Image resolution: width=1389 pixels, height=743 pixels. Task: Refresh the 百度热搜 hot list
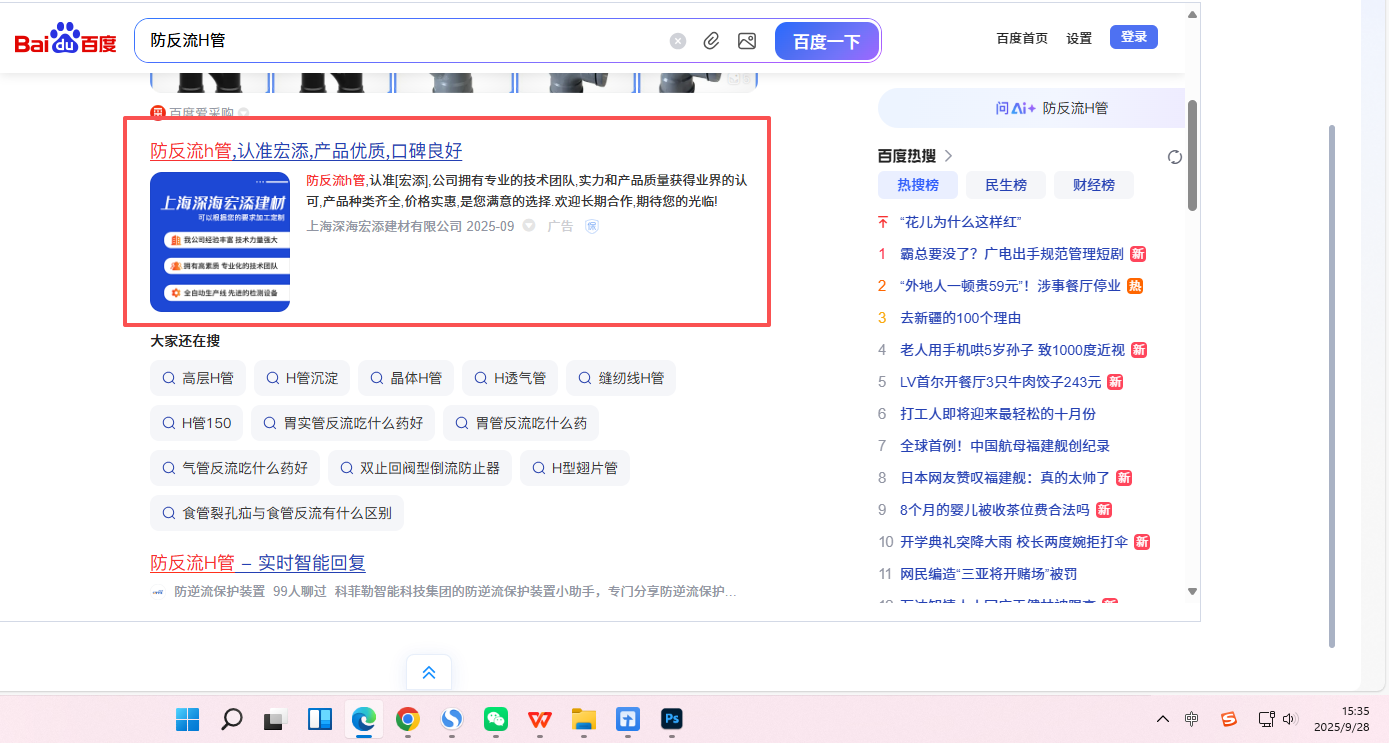pyautogui.click(x=1175, y=157)
